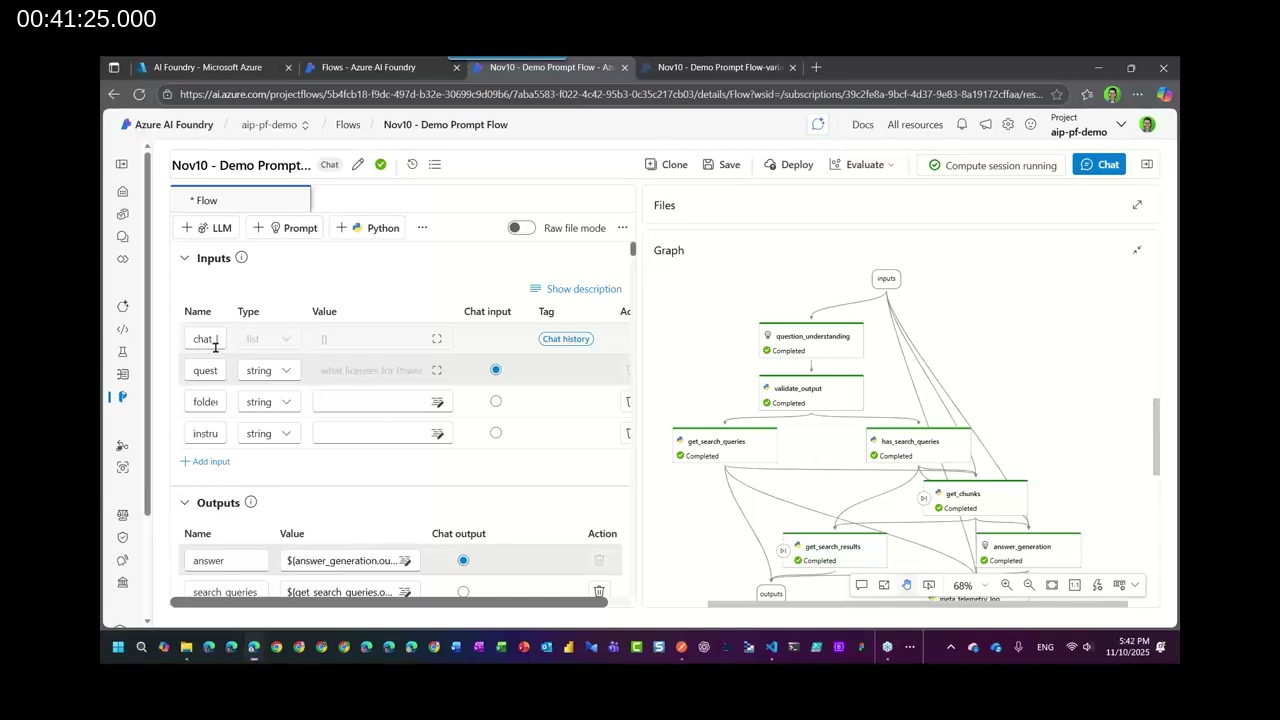
Task: Open the Evaluate dropdown
Action: 862,164
